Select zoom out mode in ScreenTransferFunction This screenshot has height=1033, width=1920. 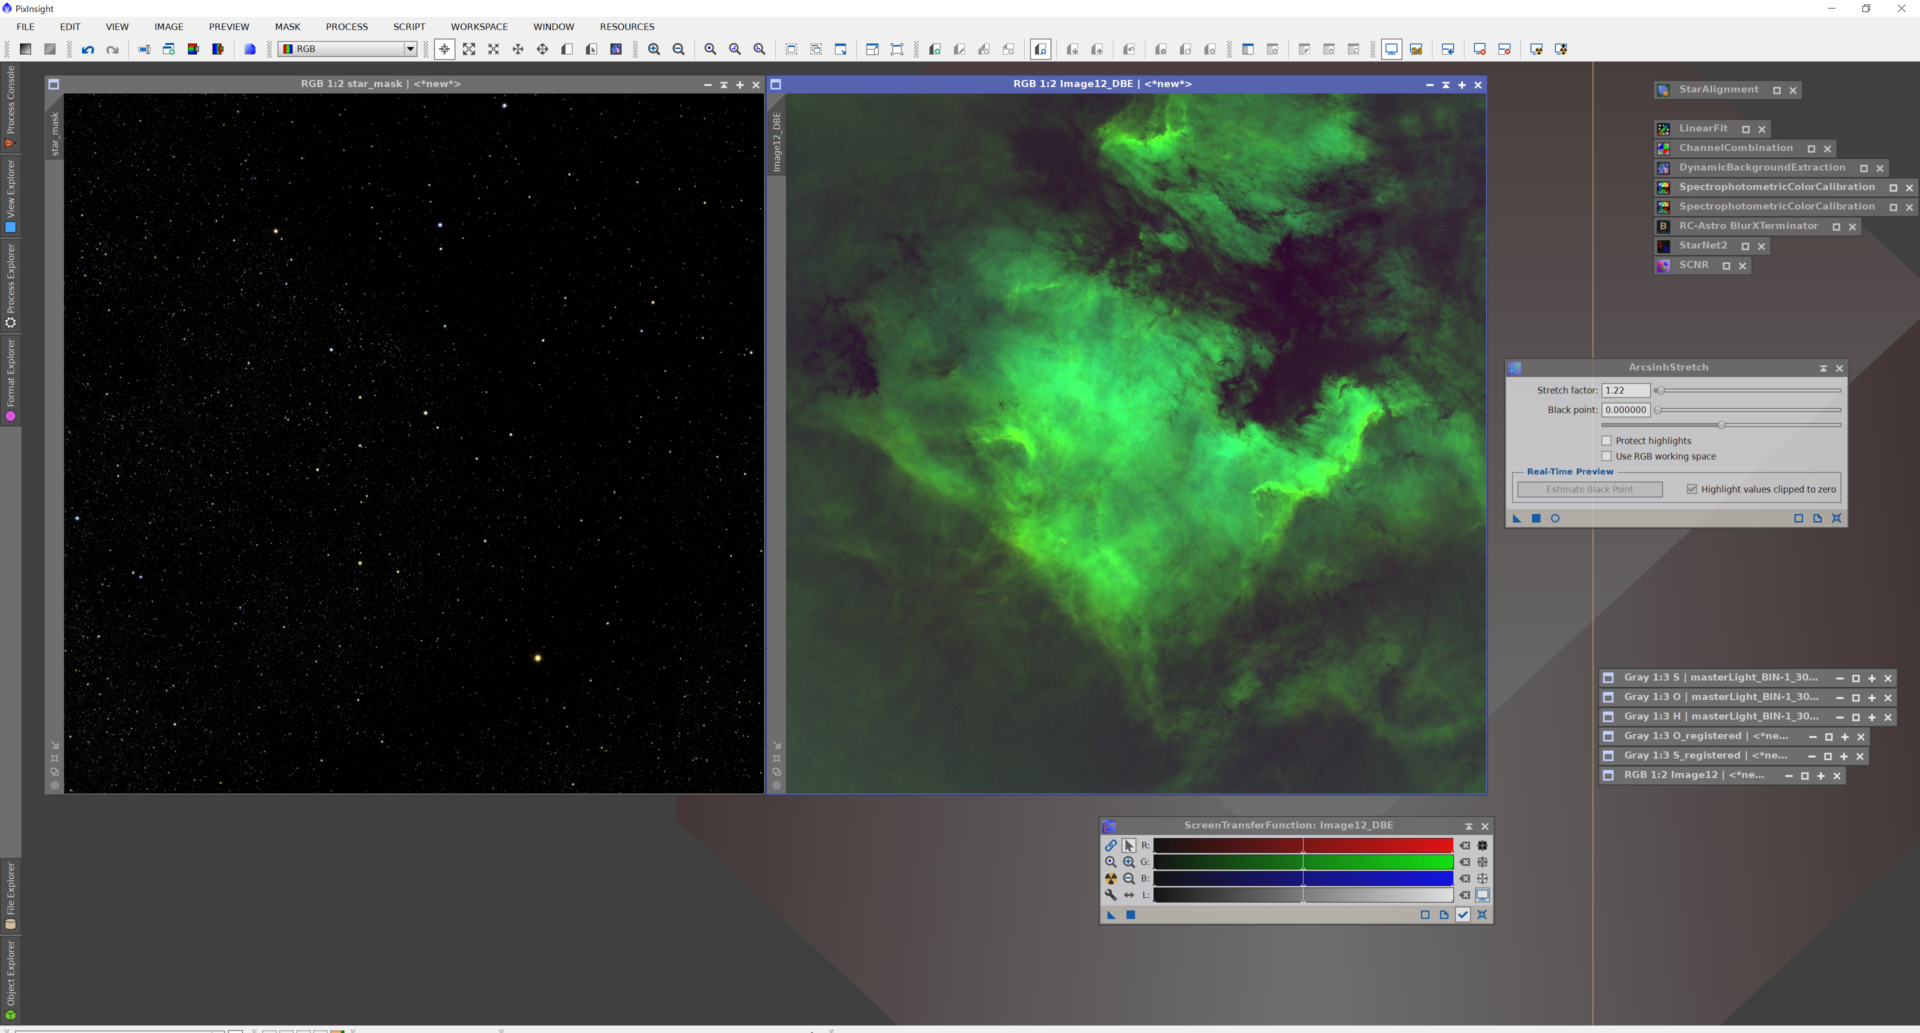[1129, 878]
